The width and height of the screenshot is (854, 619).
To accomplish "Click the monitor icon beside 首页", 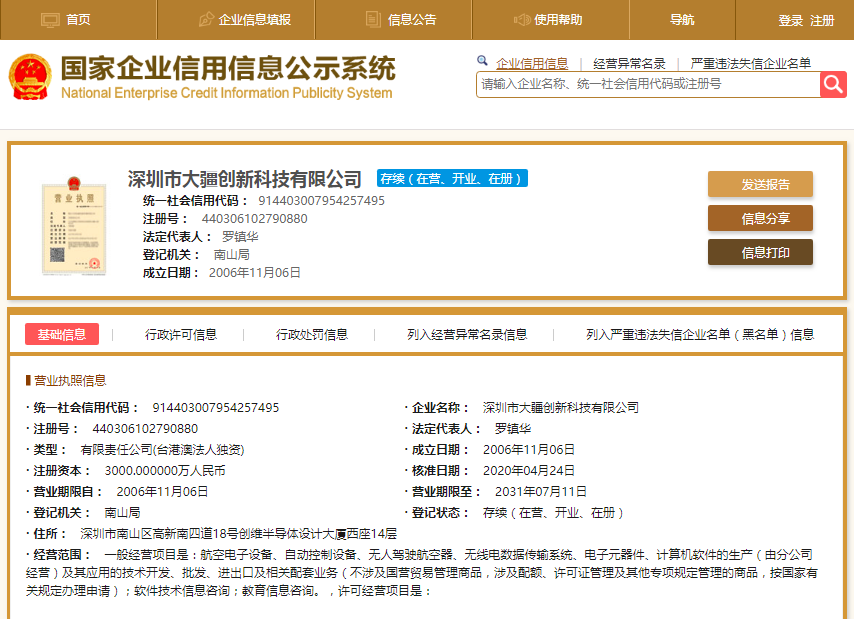I will [50, 20].
